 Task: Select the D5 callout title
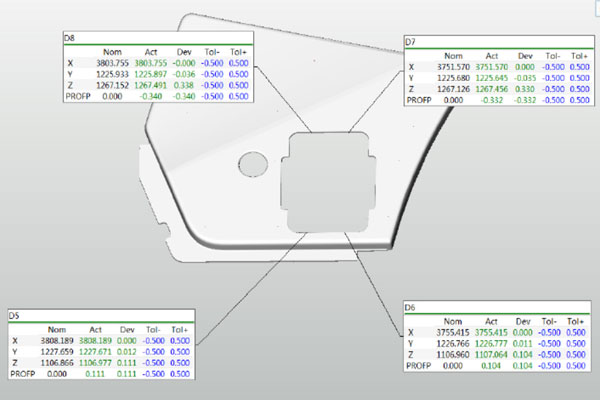[x=15, y=316]
